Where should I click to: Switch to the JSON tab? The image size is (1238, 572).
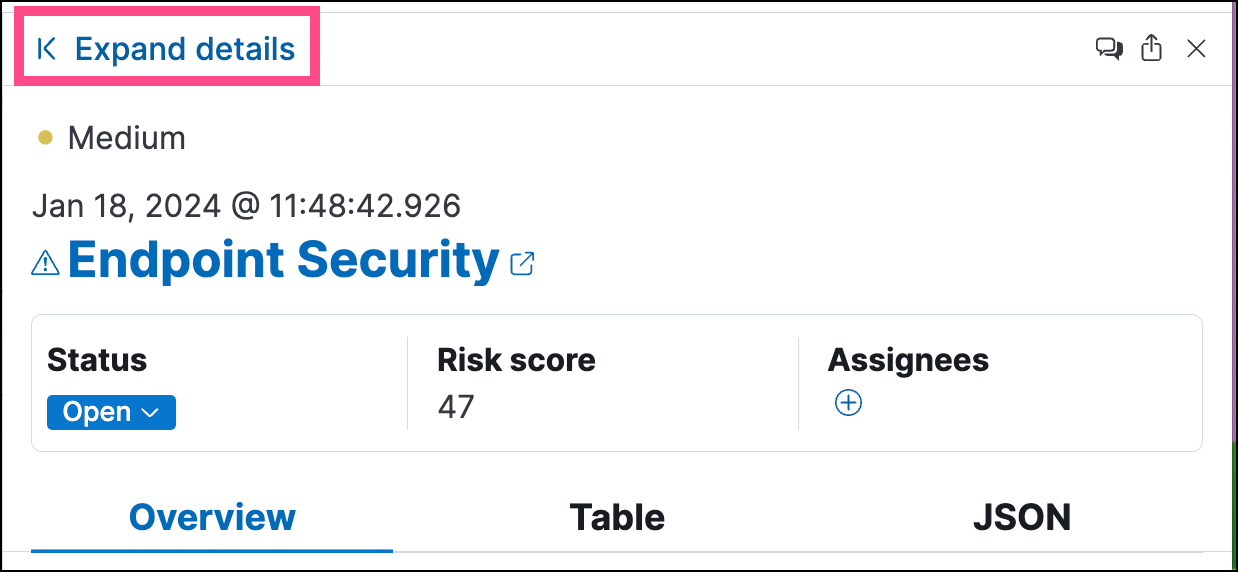click(1021, 517)
